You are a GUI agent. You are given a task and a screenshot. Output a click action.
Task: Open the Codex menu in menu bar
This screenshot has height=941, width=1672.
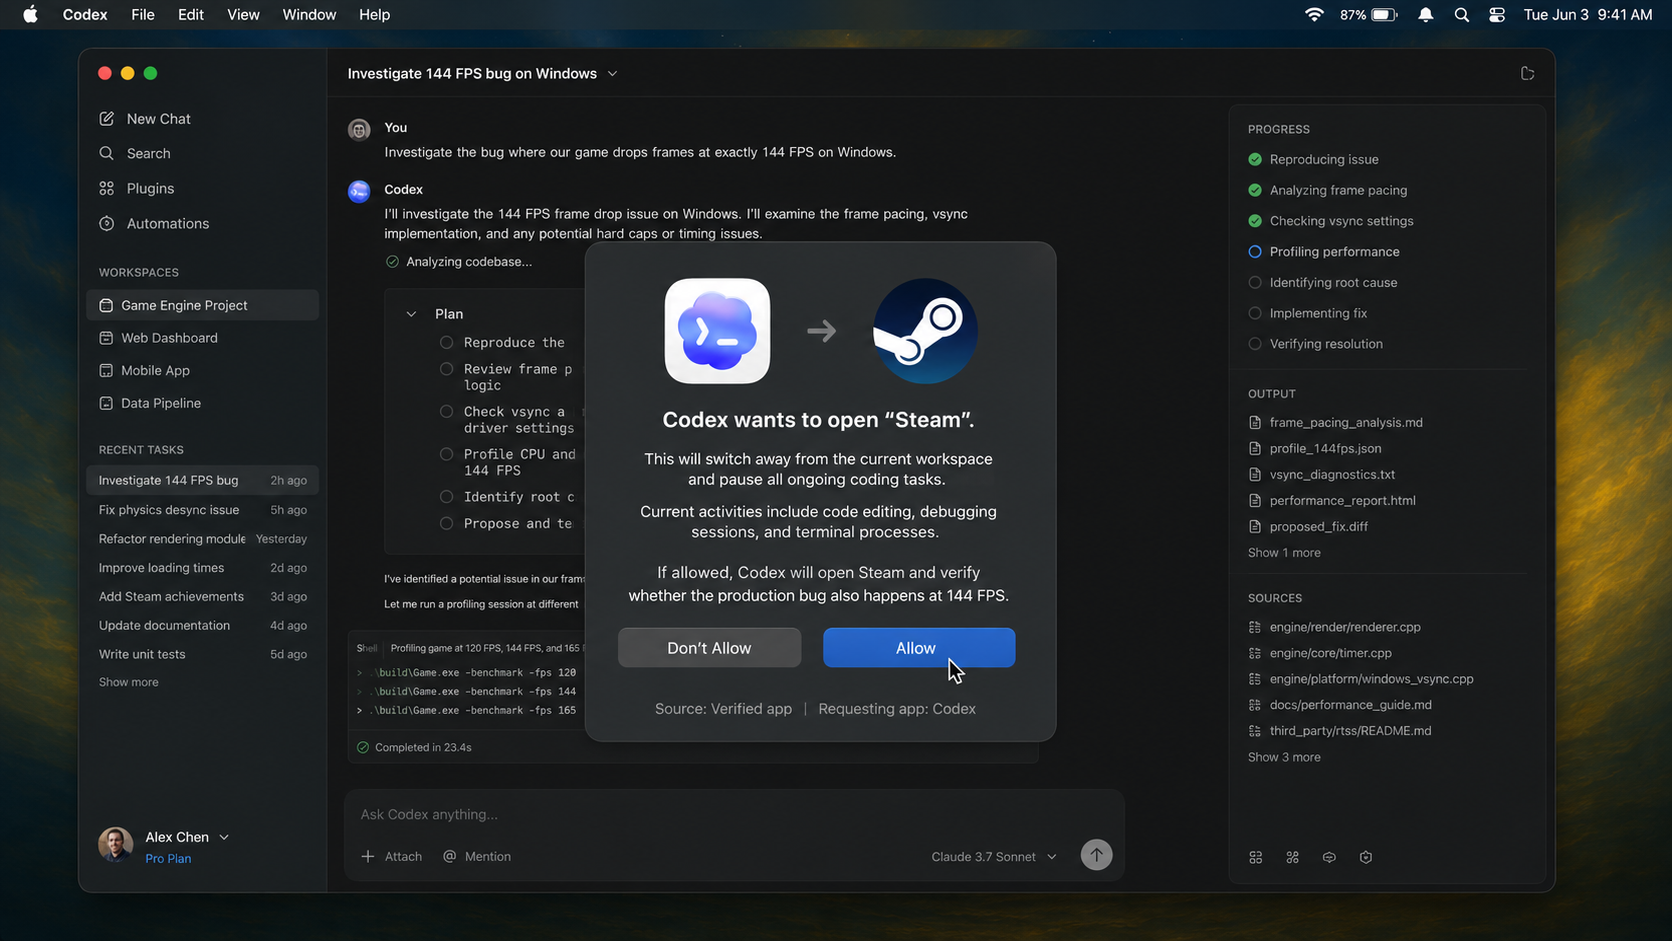(x=85, y=15)
